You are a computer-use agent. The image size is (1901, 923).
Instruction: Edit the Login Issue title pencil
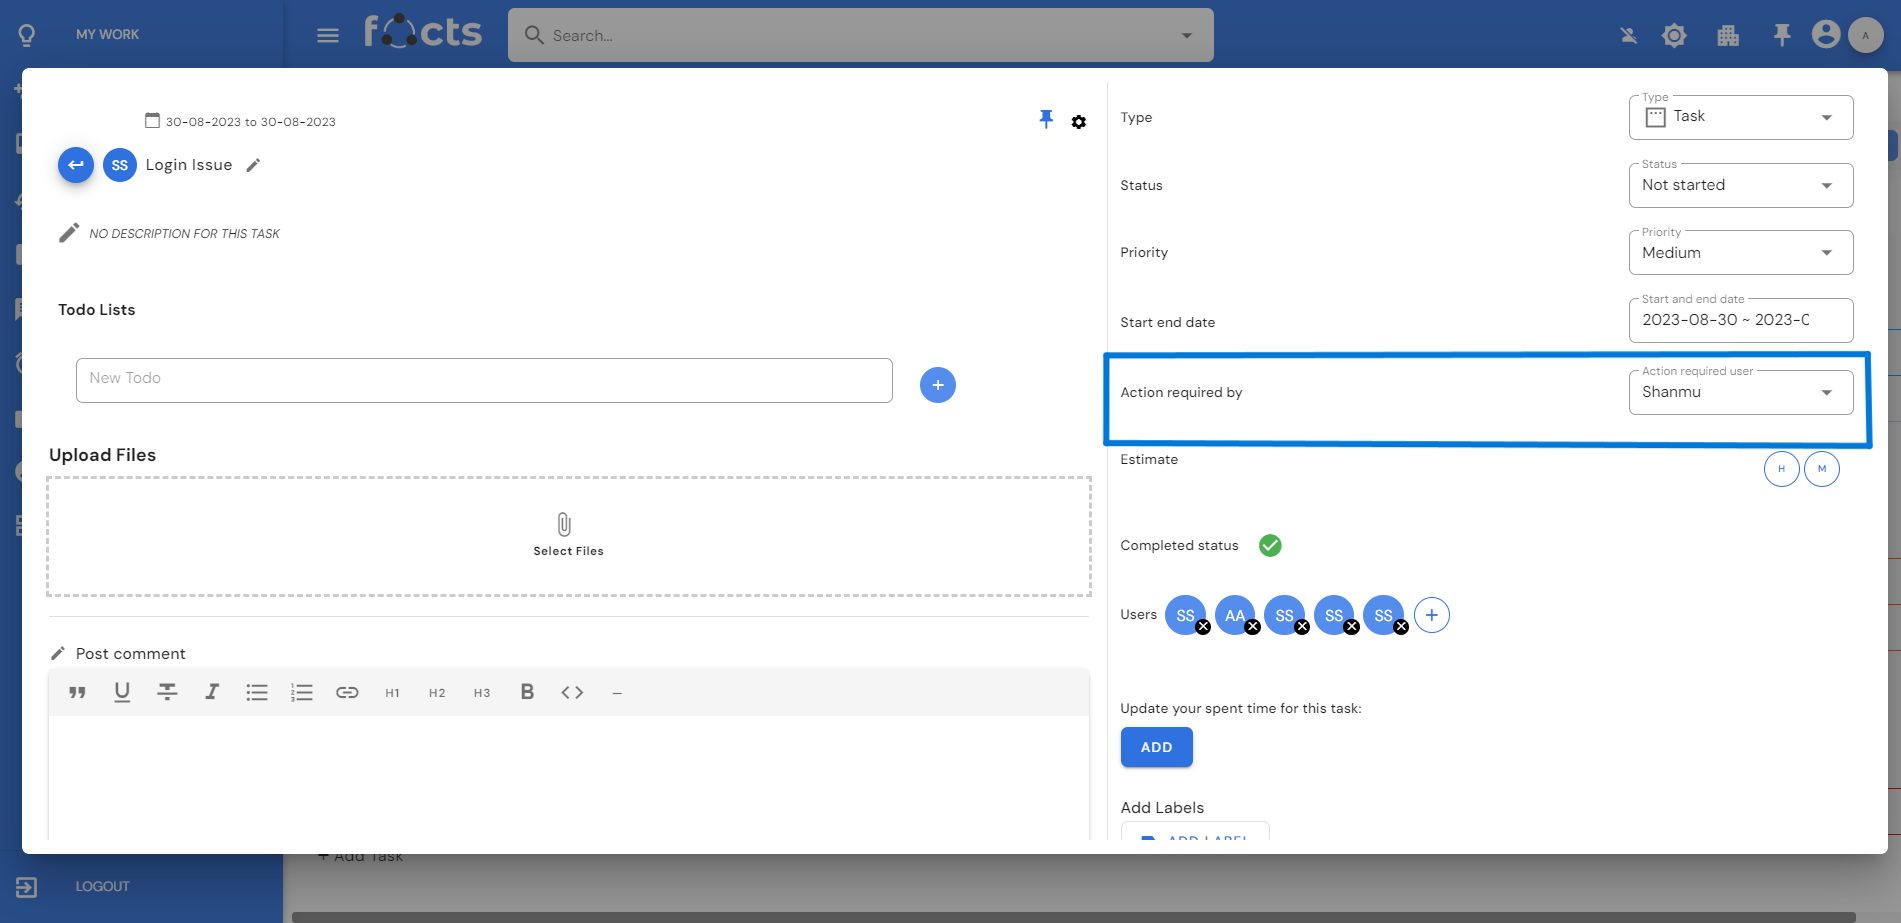coord(254,166)
